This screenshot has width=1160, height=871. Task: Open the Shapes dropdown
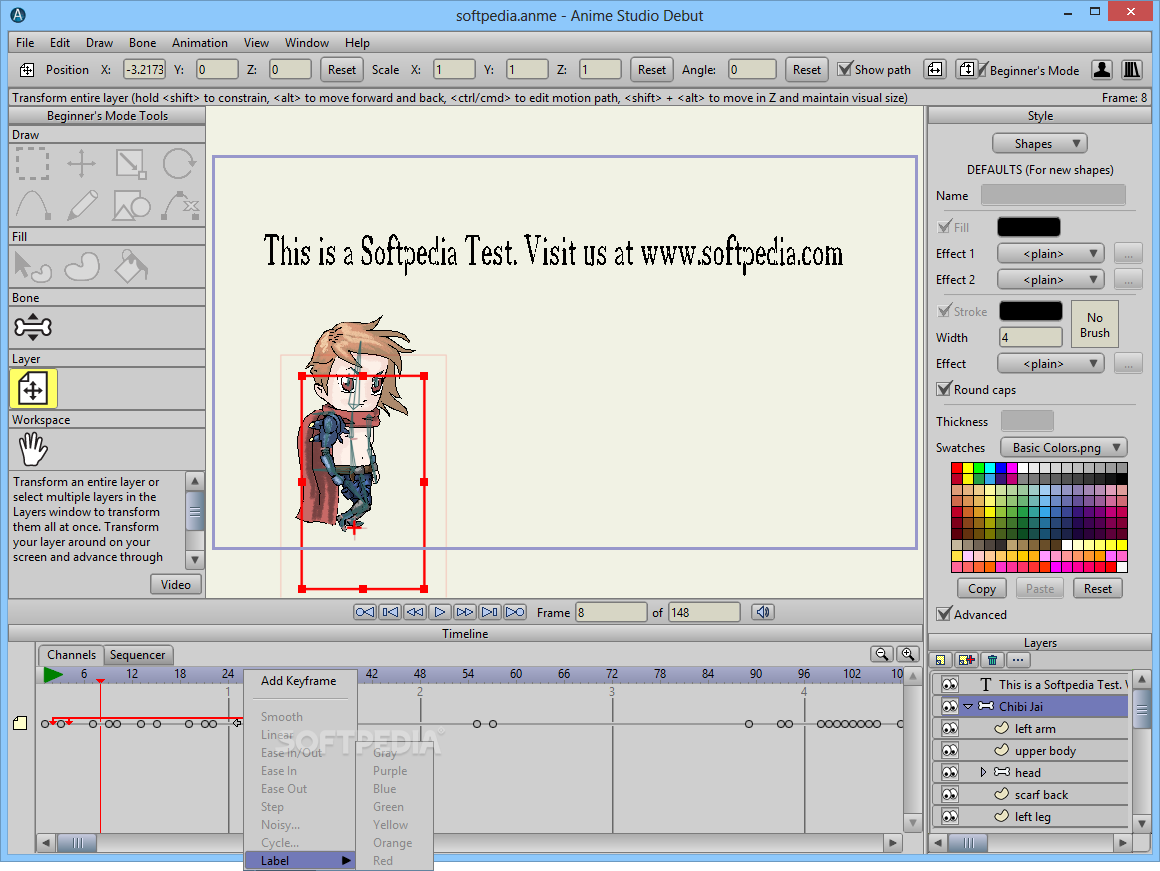(x=1039, y=144)
